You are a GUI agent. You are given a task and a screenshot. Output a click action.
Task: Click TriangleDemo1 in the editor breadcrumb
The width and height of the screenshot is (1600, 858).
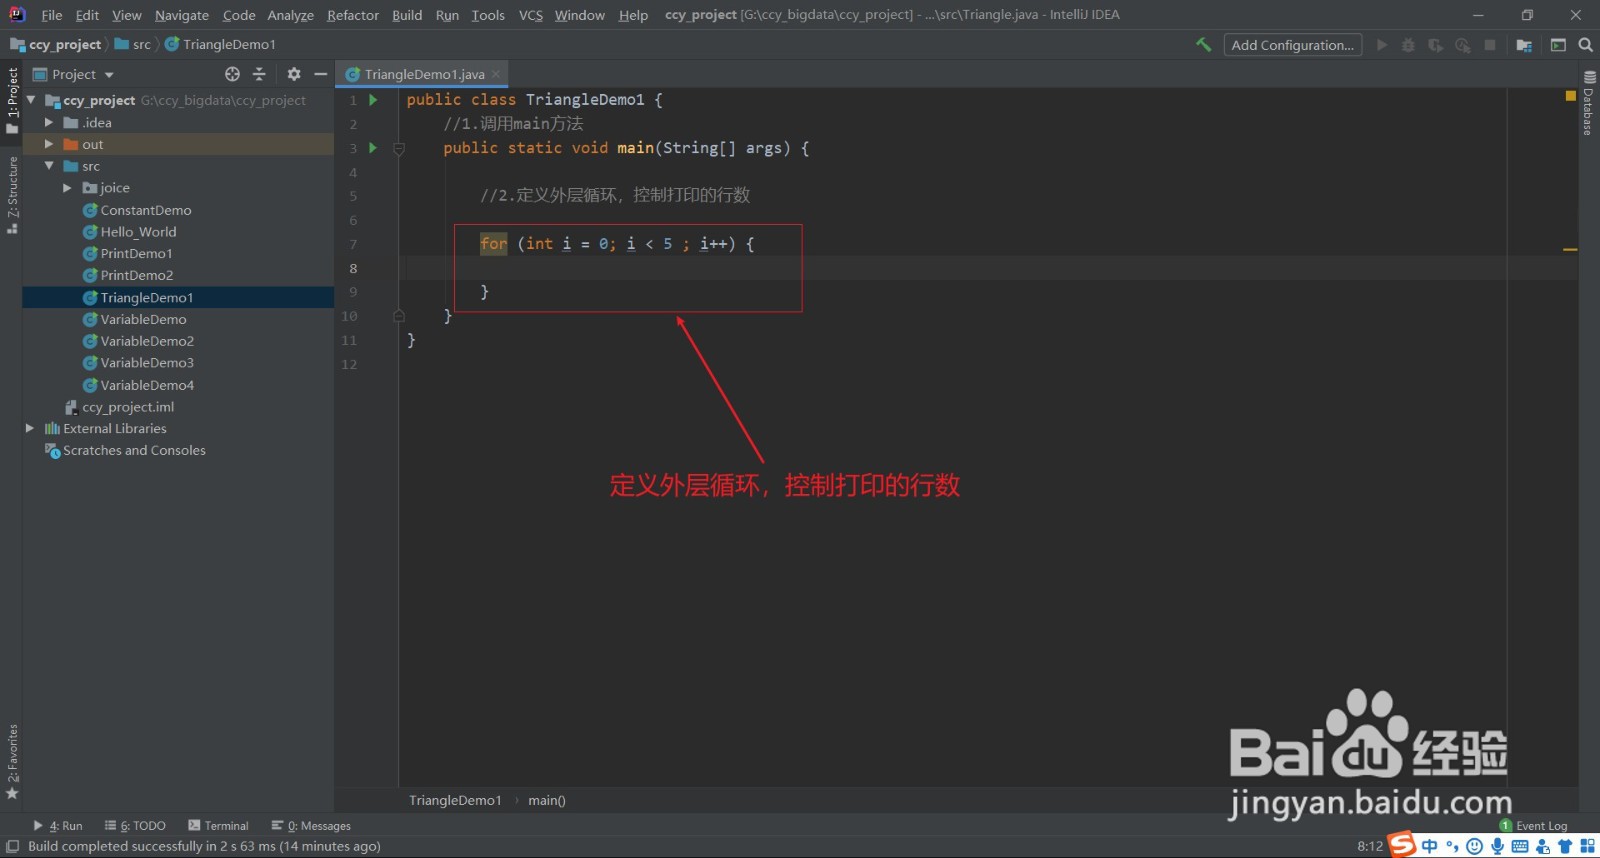pyautogui.click(x=455, y=800)
